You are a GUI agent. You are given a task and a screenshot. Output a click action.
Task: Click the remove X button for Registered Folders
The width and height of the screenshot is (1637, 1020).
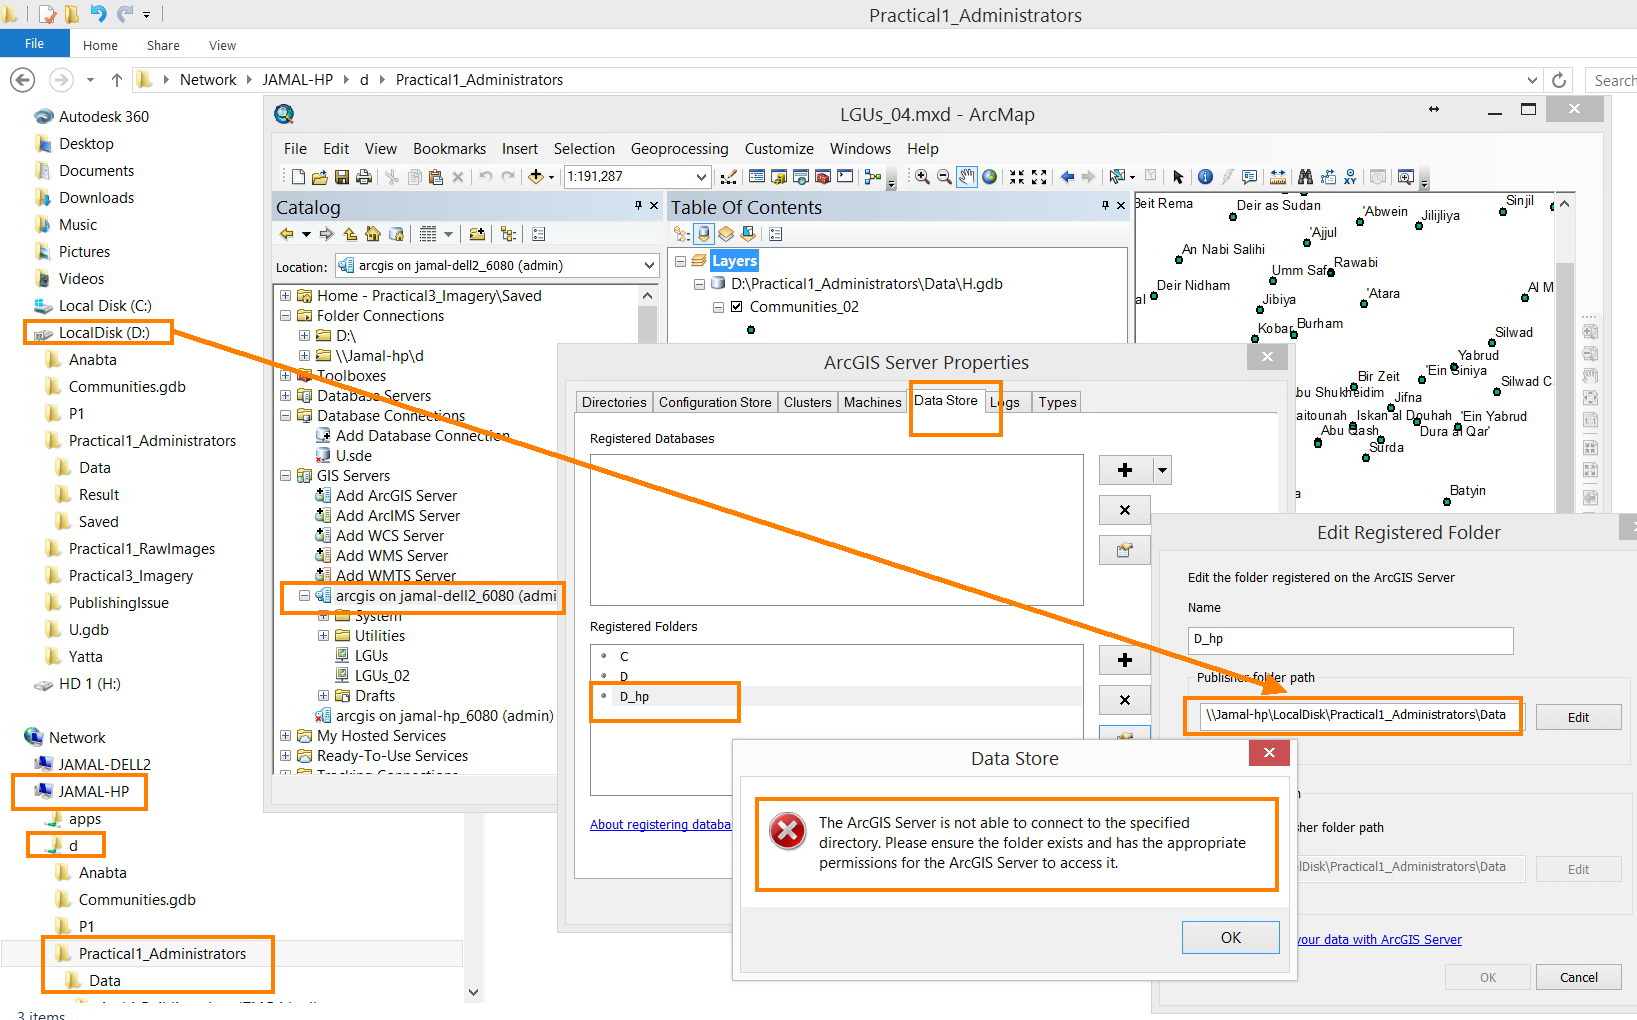(1125, 700)
